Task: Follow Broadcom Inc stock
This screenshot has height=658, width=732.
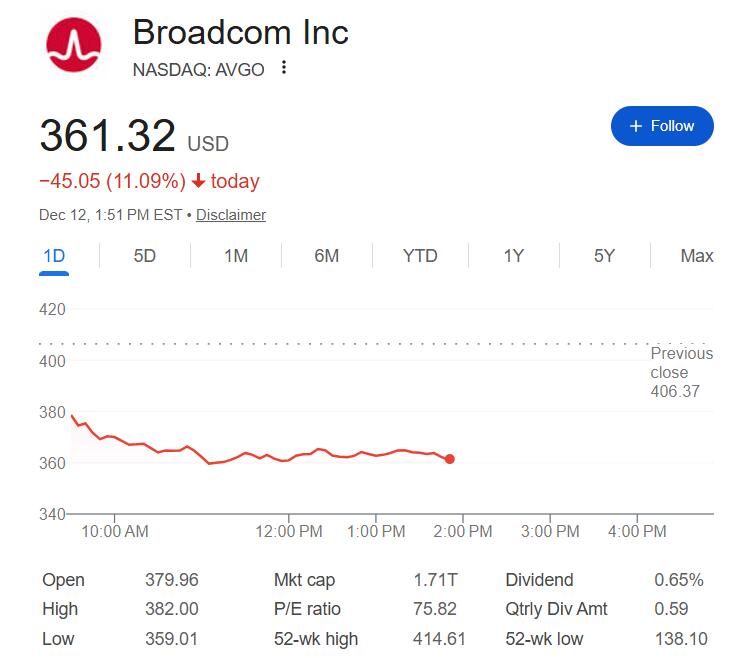Action: tap(662, 126)
